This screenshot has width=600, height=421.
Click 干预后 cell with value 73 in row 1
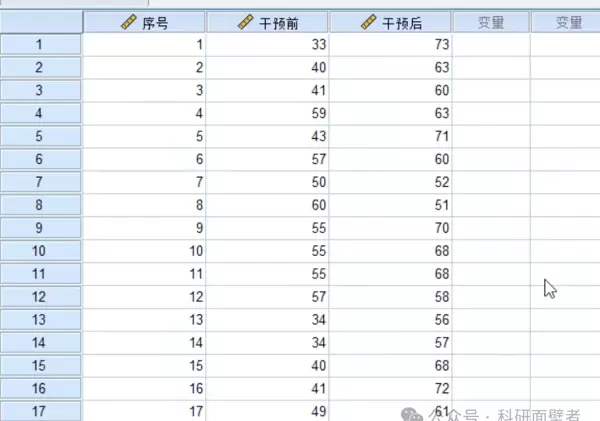point(392,44)
